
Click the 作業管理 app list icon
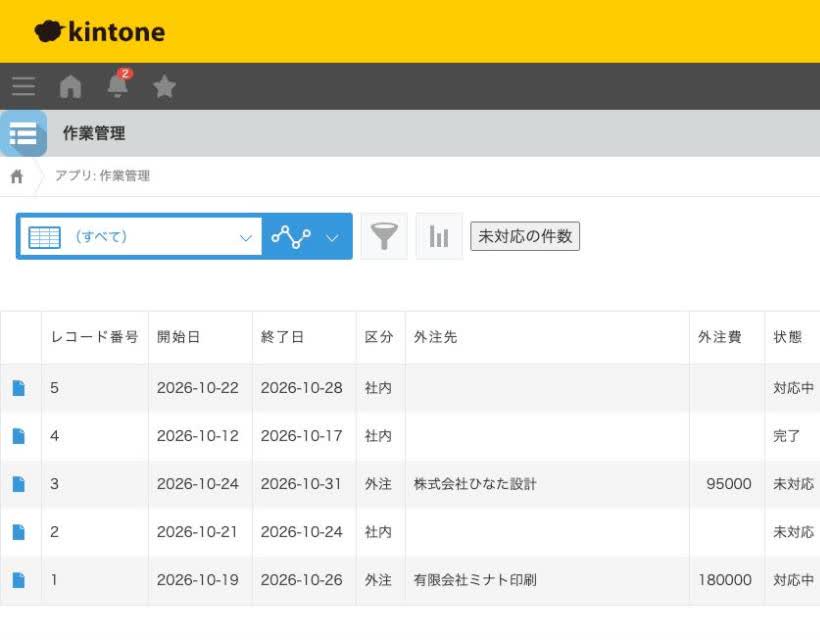24,133
